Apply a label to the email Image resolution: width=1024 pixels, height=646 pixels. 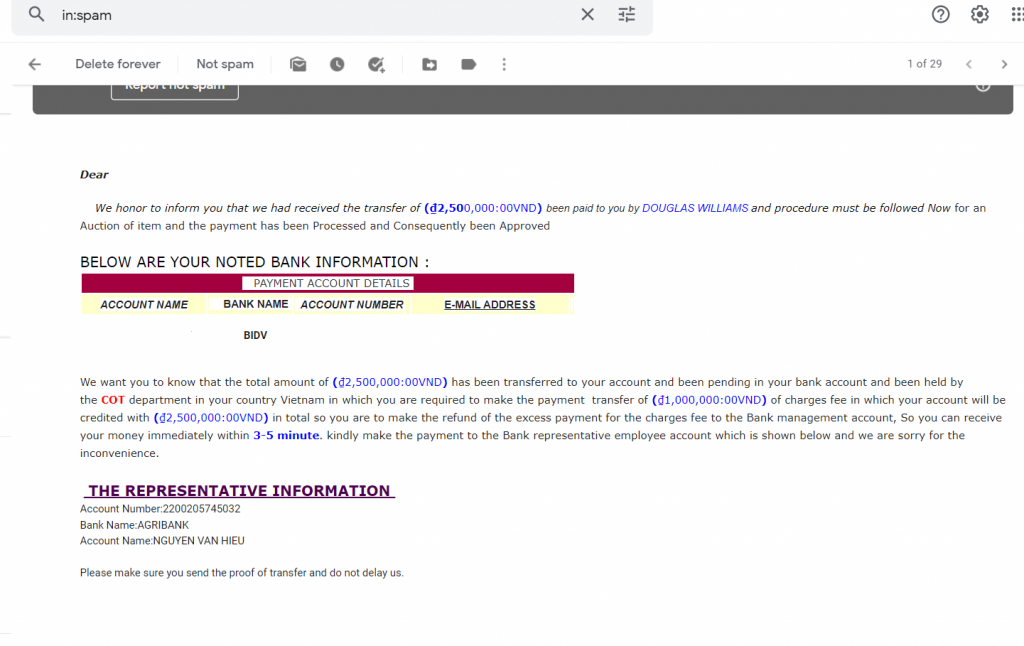(468, 64)
